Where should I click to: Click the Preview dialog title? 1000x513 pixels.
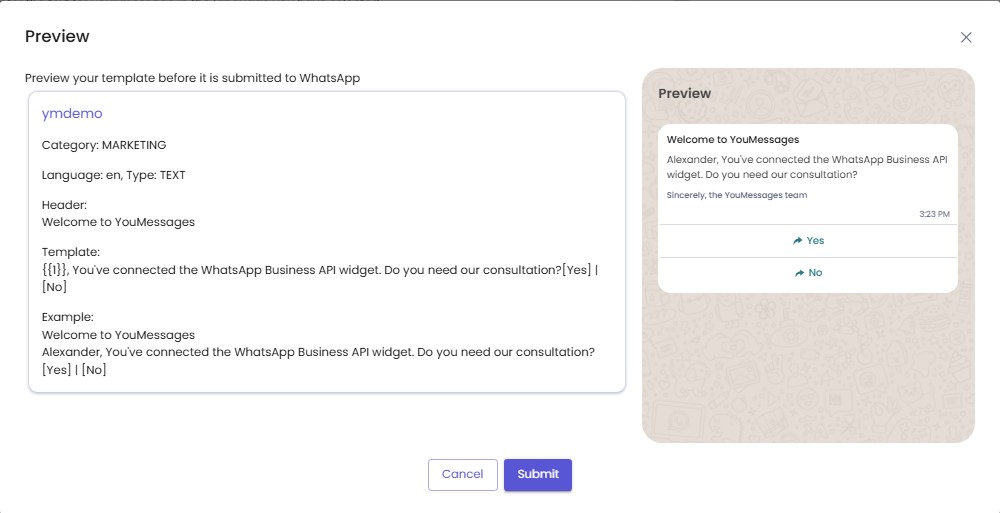coord(57,37)
